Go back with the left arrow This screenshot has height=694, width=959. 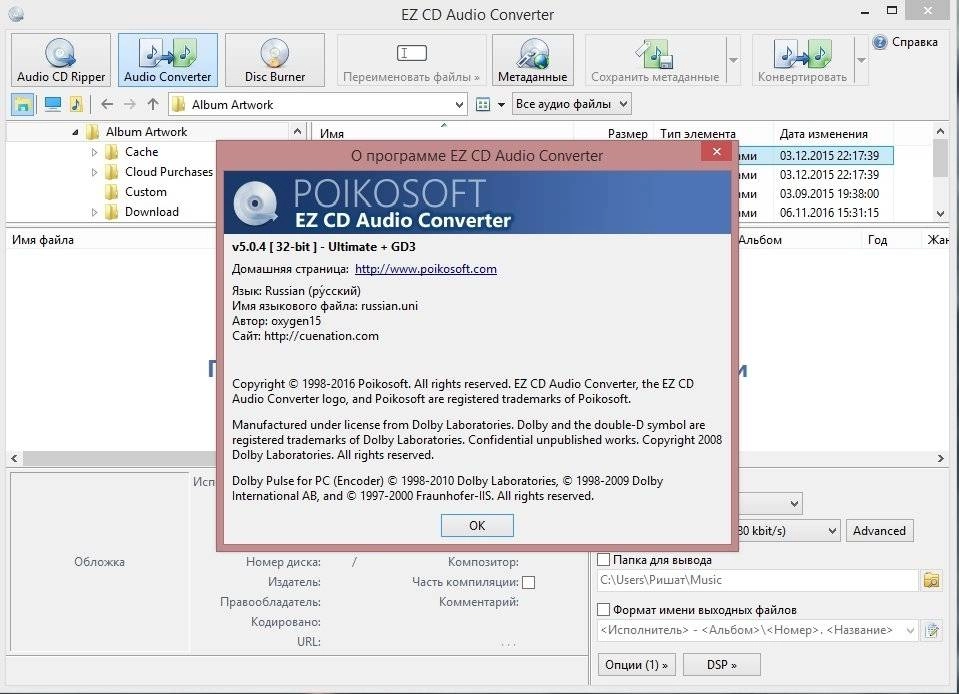107,105
